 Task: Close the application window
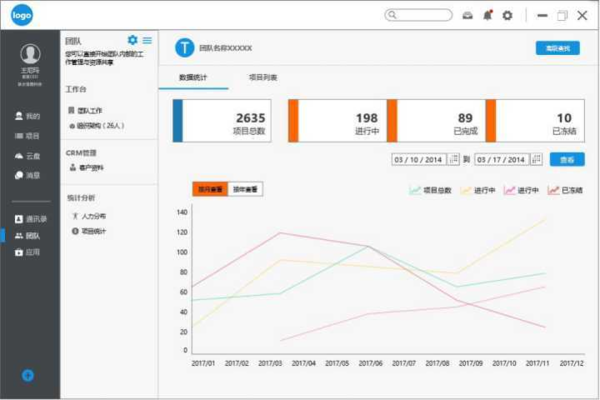[582, 15]
